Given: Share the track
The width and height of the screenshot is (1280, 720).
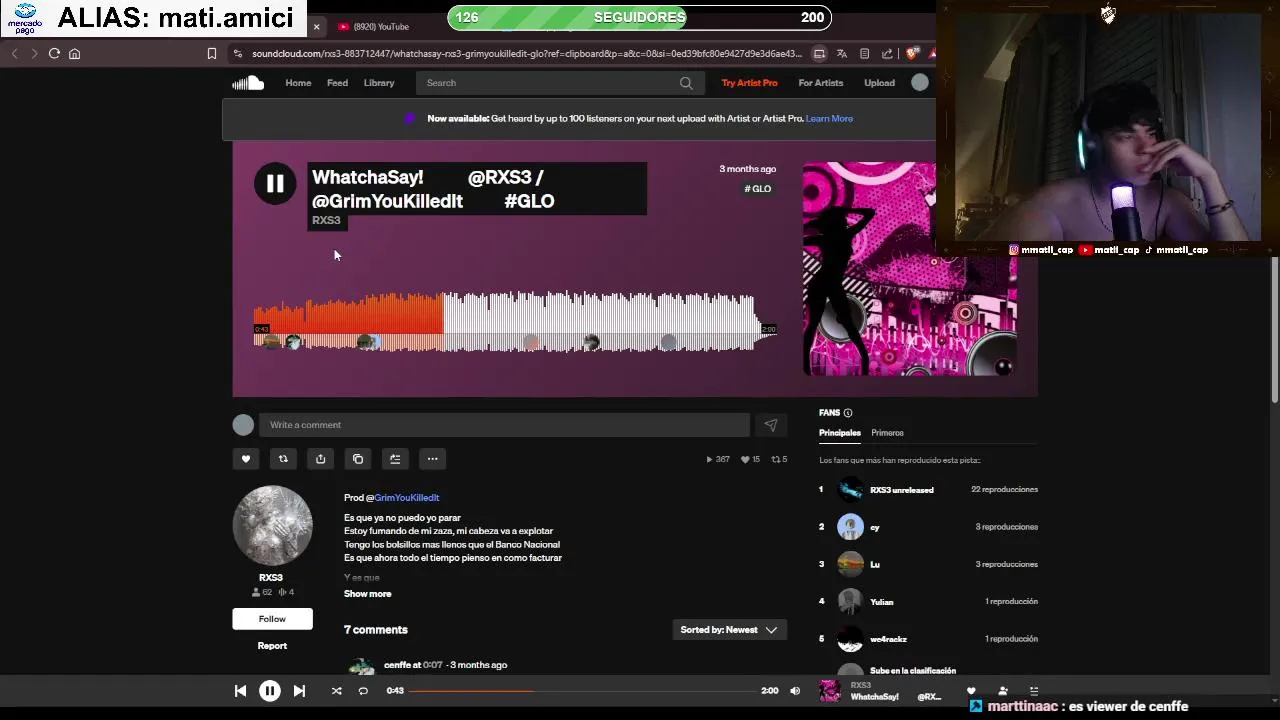Looking at the screenshot, I should click(320, 459).
